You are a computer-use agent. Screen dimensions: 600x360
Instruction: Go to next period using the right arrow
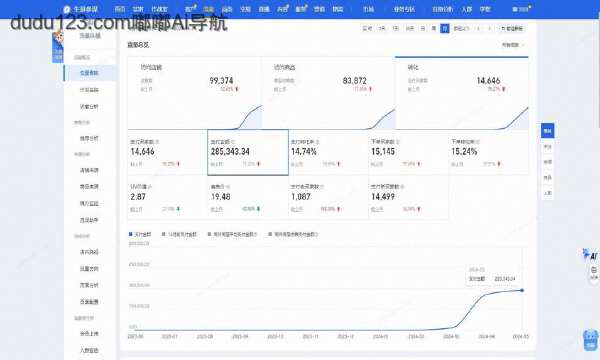click(x=489, y=29)
